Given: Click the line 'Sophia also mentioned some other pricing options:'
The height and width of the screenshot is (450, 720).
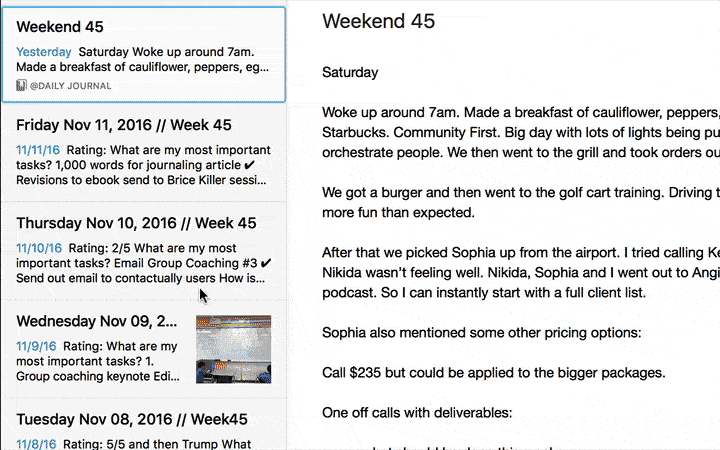Looking at the screenshot, I should (482, 332).
